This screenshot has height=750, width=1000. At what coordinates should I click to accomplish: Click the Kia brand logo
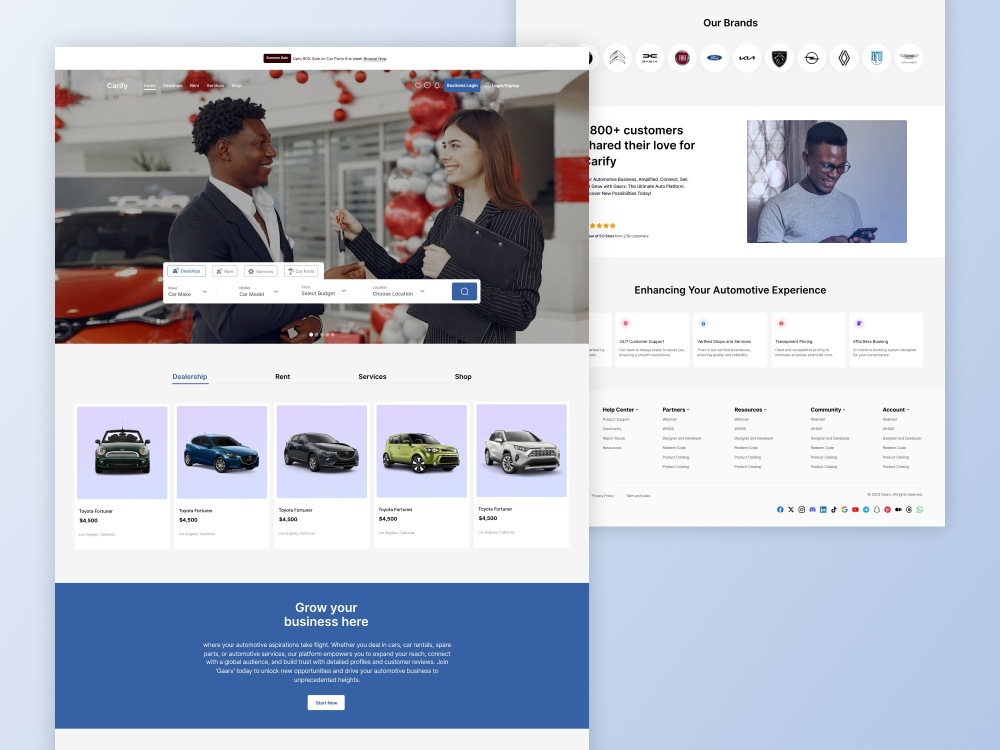747,58
